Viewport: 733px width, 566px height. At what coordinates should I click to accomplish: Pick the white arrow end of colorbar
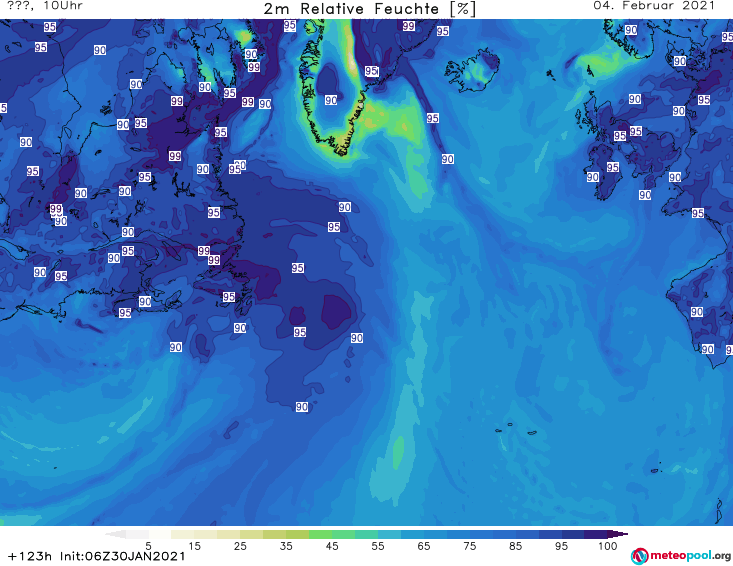click(x=115, y=534)
